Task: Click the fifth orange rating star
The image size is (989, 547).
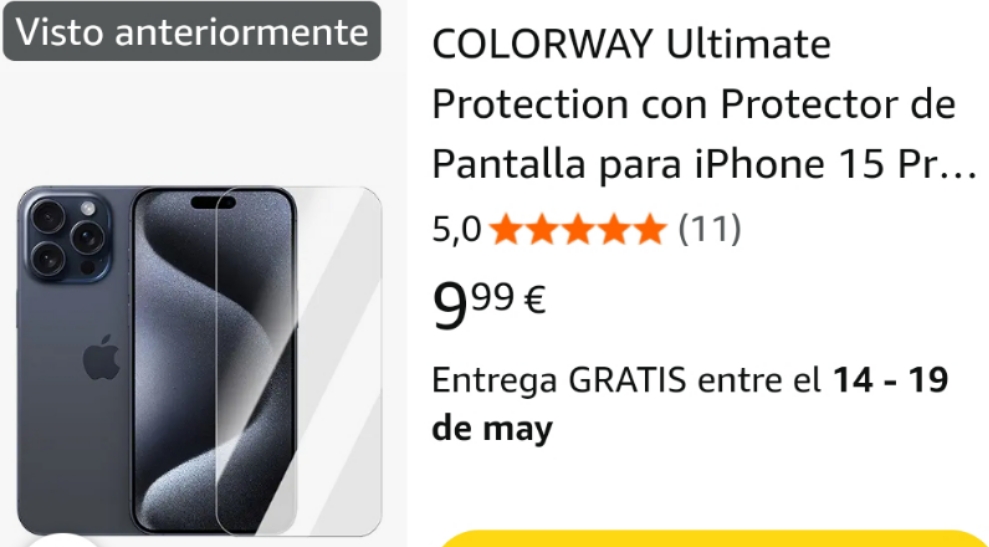Action: coord(650,228)
